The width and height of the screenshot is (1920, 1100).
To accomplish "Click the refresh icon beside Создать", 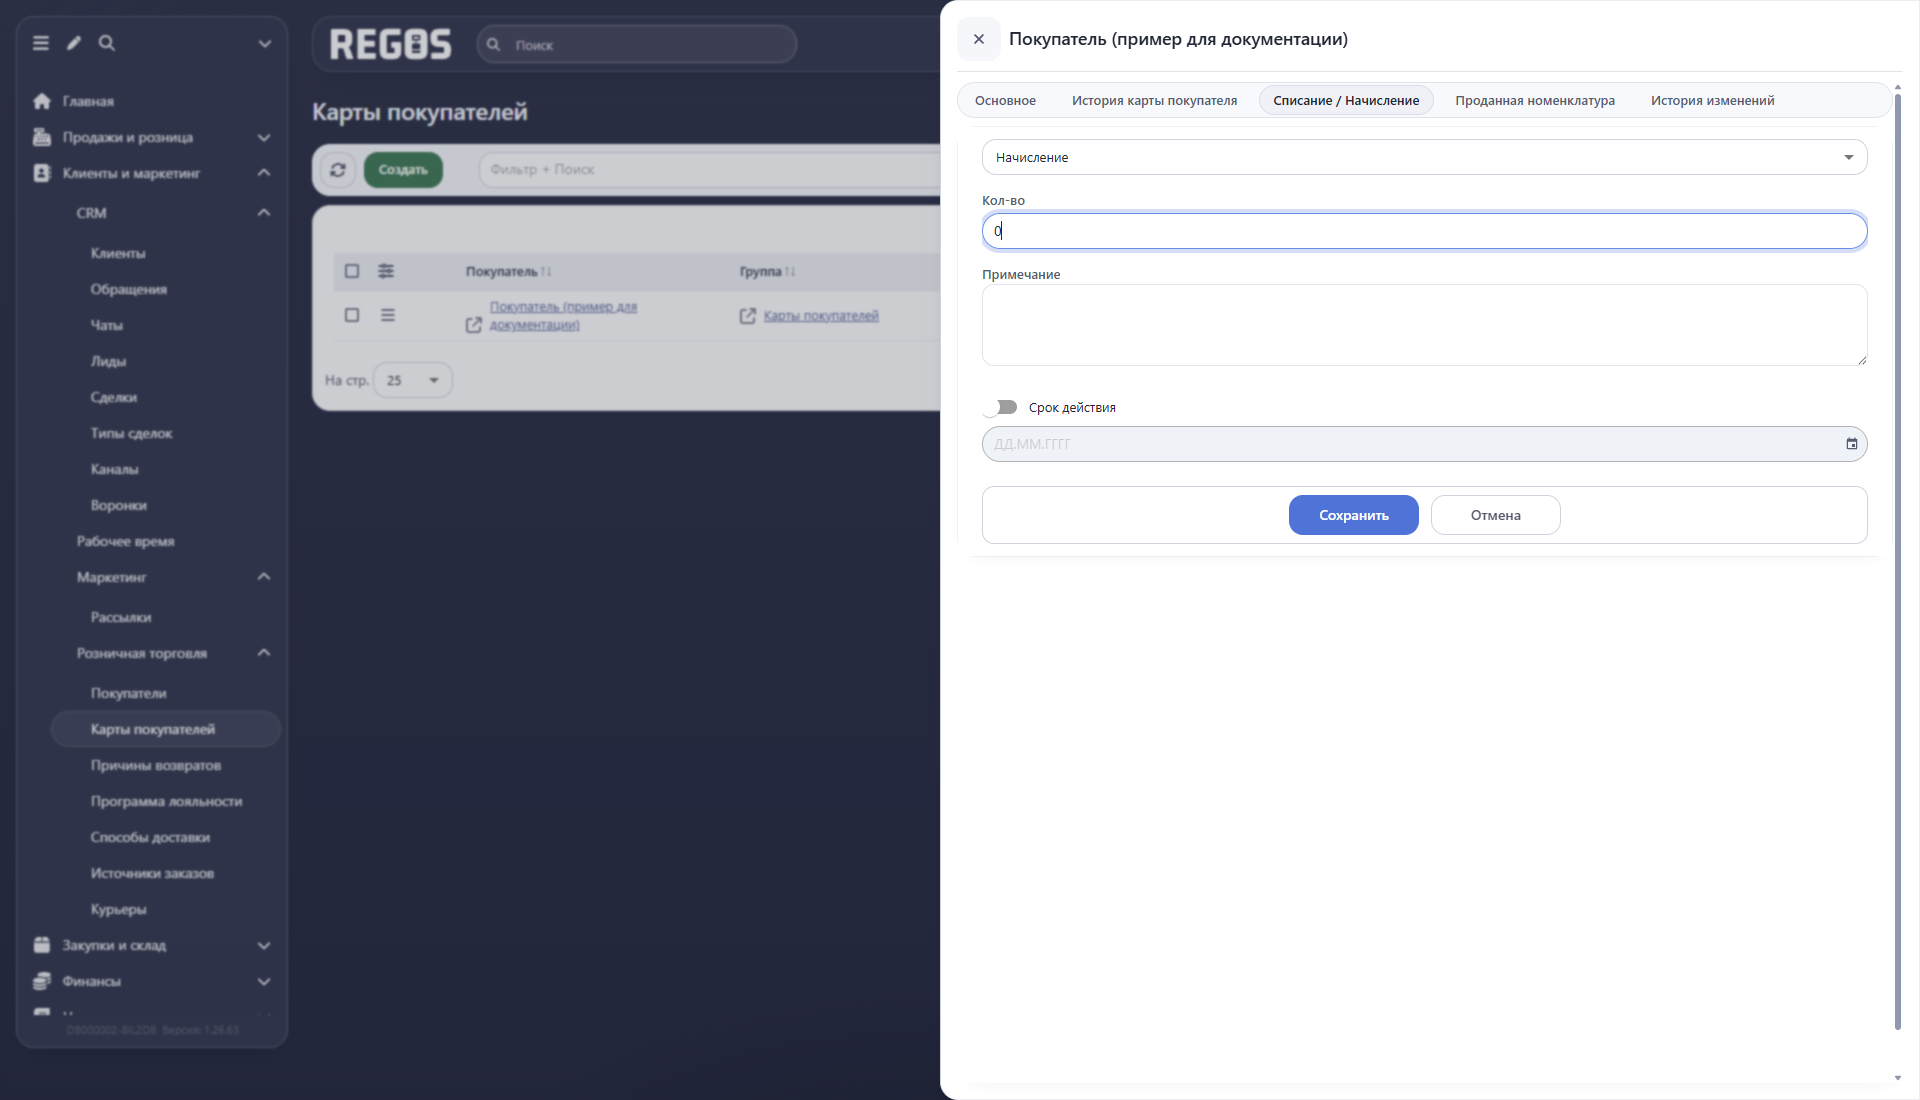I will [x=338, y=170].
